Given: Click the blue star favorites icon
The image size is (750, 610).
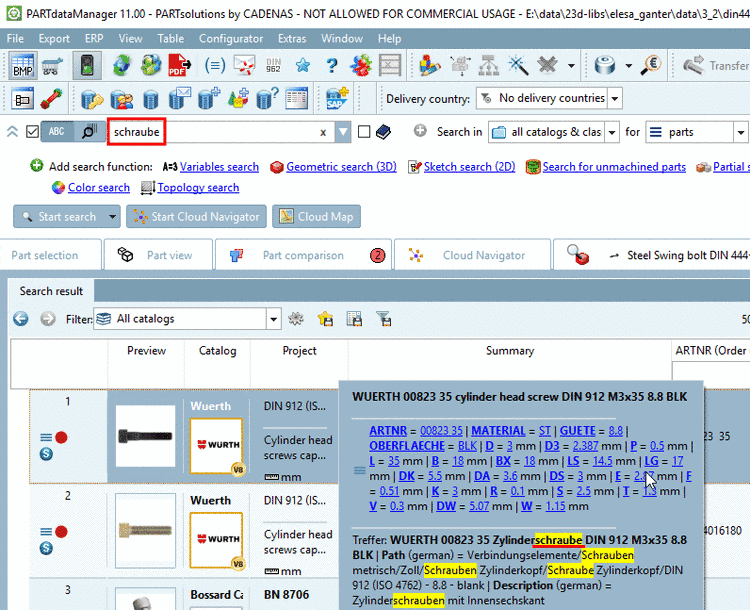Looking at the screenshot, I should click(x=303, y=65).
